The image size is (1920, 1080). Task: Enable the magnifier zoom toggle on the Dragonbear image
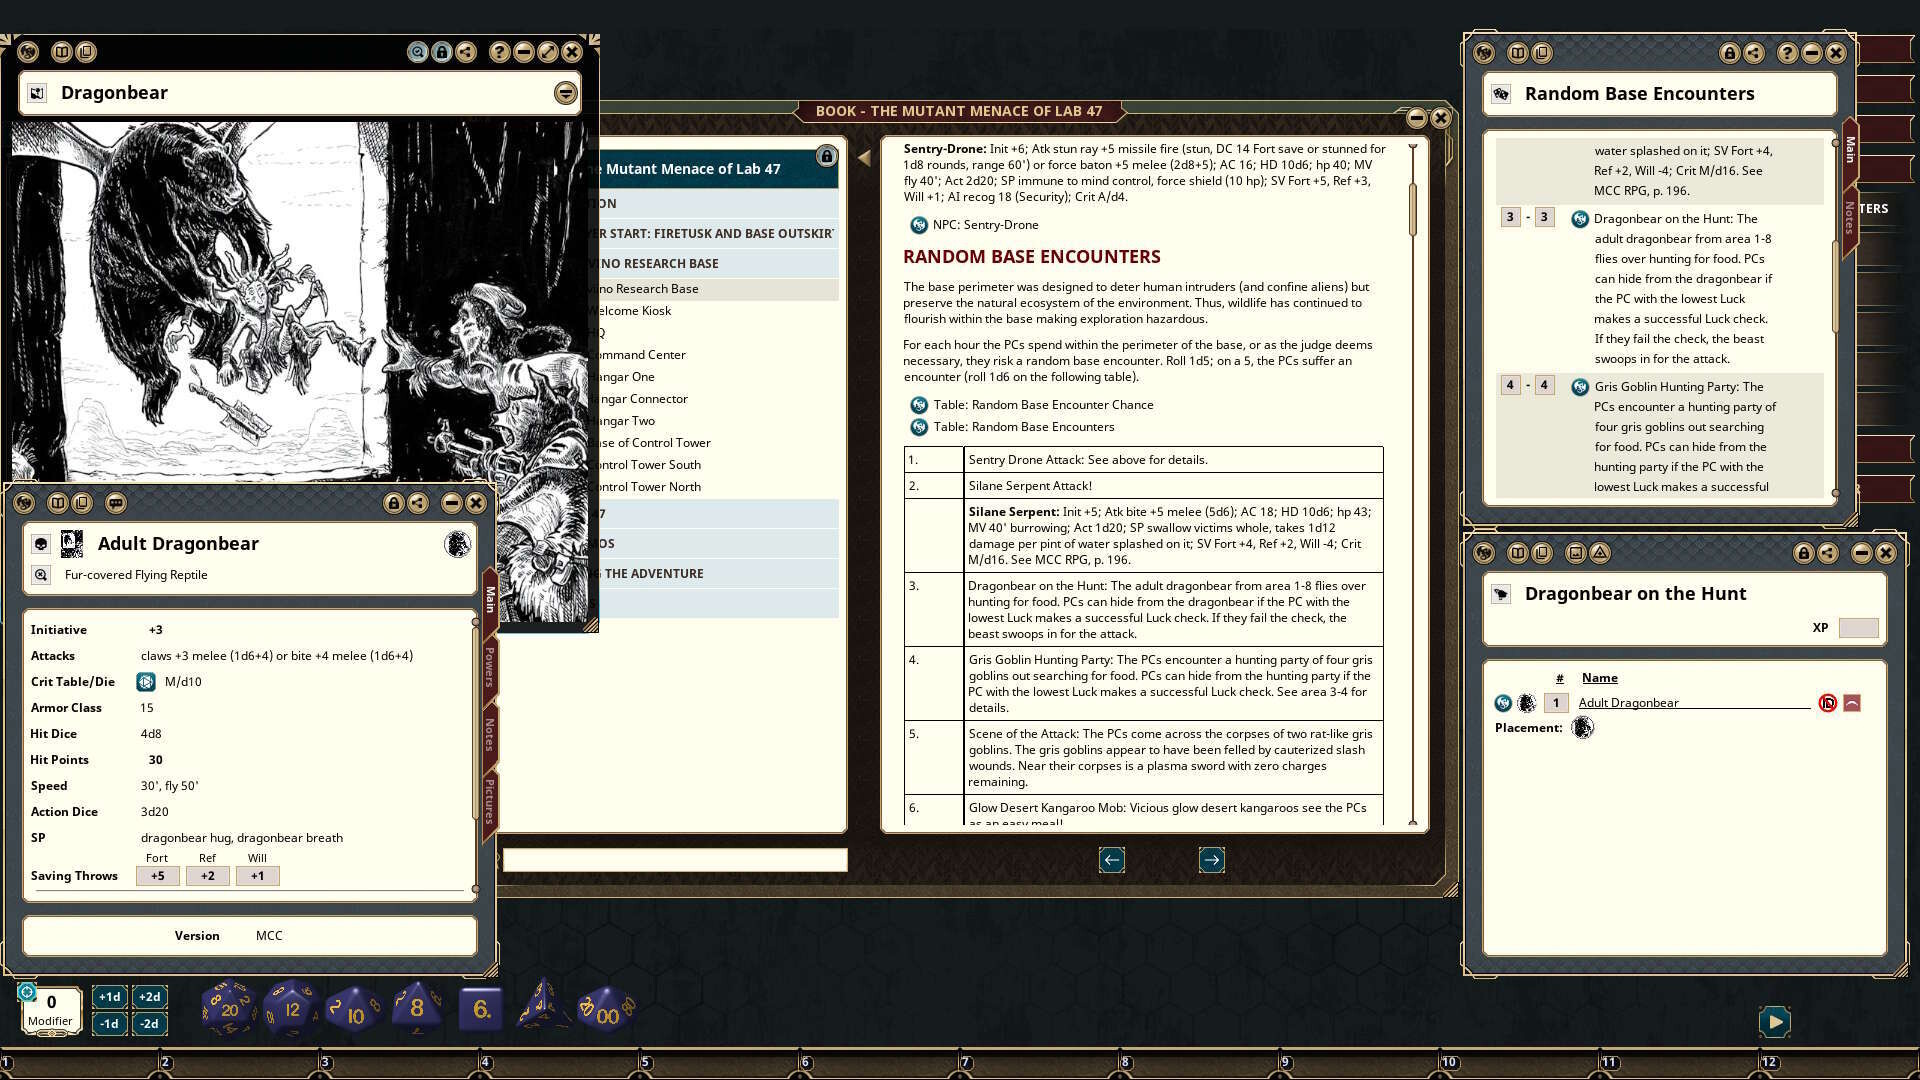pos(418,52)
